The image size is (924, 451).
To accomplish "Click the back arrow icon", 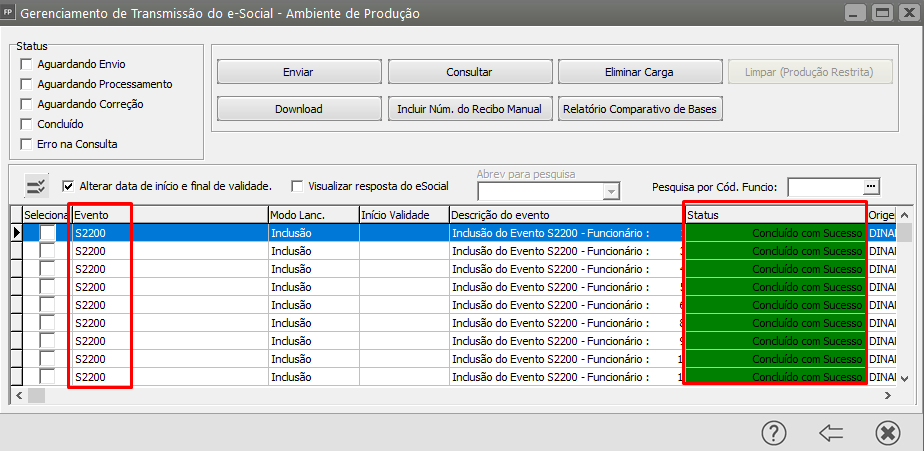I will [x=831, y=432].
